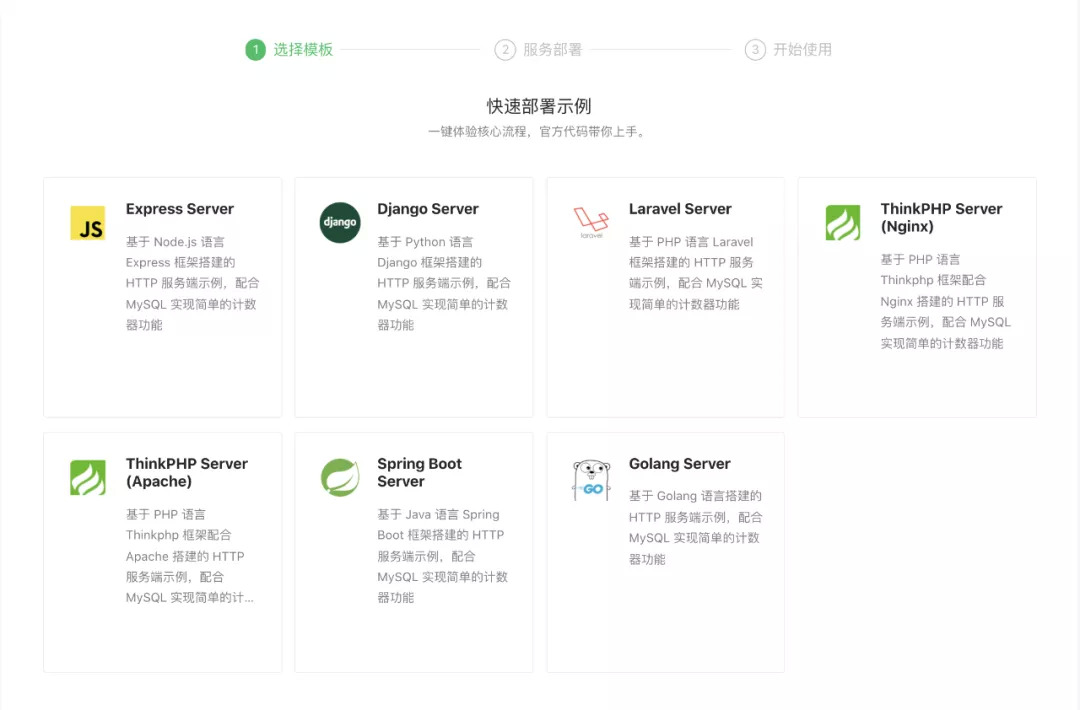Screen dimensions: 1080x710
Task: Click the Nginx 搭建的 HTTP description text
Action: 946,301
